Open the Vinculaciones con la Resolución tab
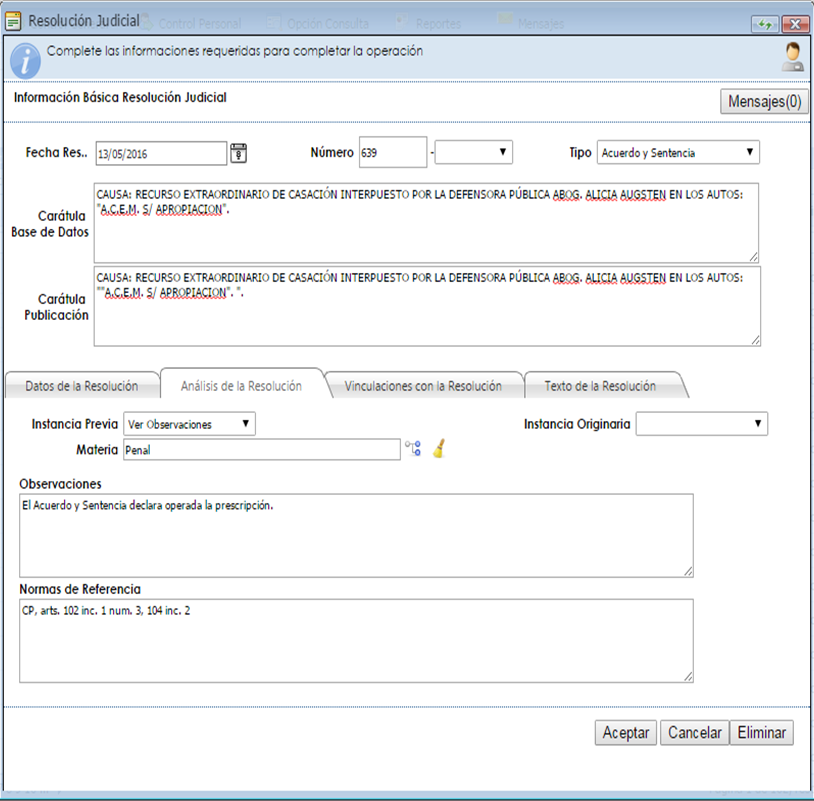 [423, 386]
